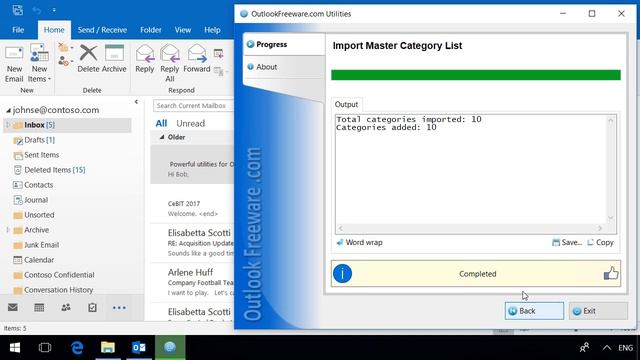Click the Search Current Mailbox field
640x360 pixels.
[193, 106]
